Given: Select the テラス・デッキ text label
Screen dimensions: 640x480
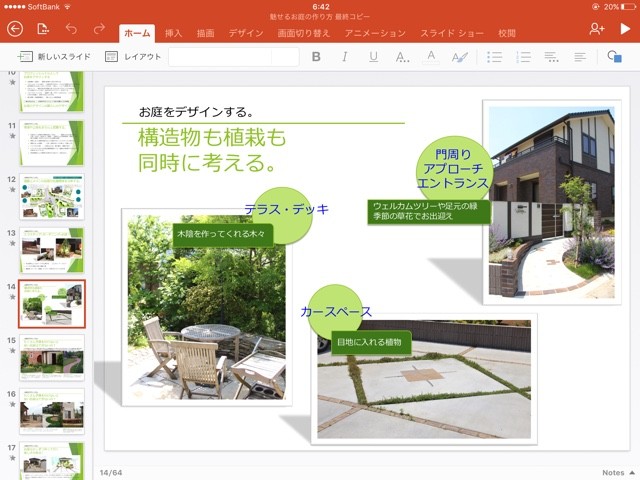Looking at the screenshot, I should [286, 210].
